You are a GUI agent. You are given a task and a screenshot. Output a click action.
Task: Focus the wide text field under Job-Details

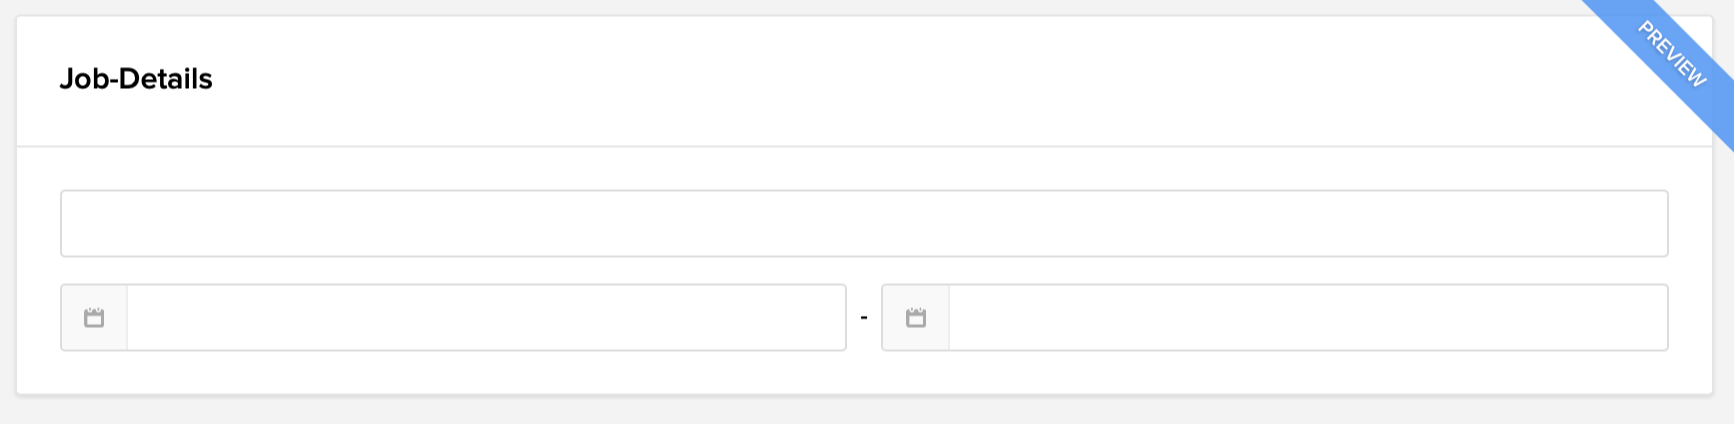coord(864,224)
